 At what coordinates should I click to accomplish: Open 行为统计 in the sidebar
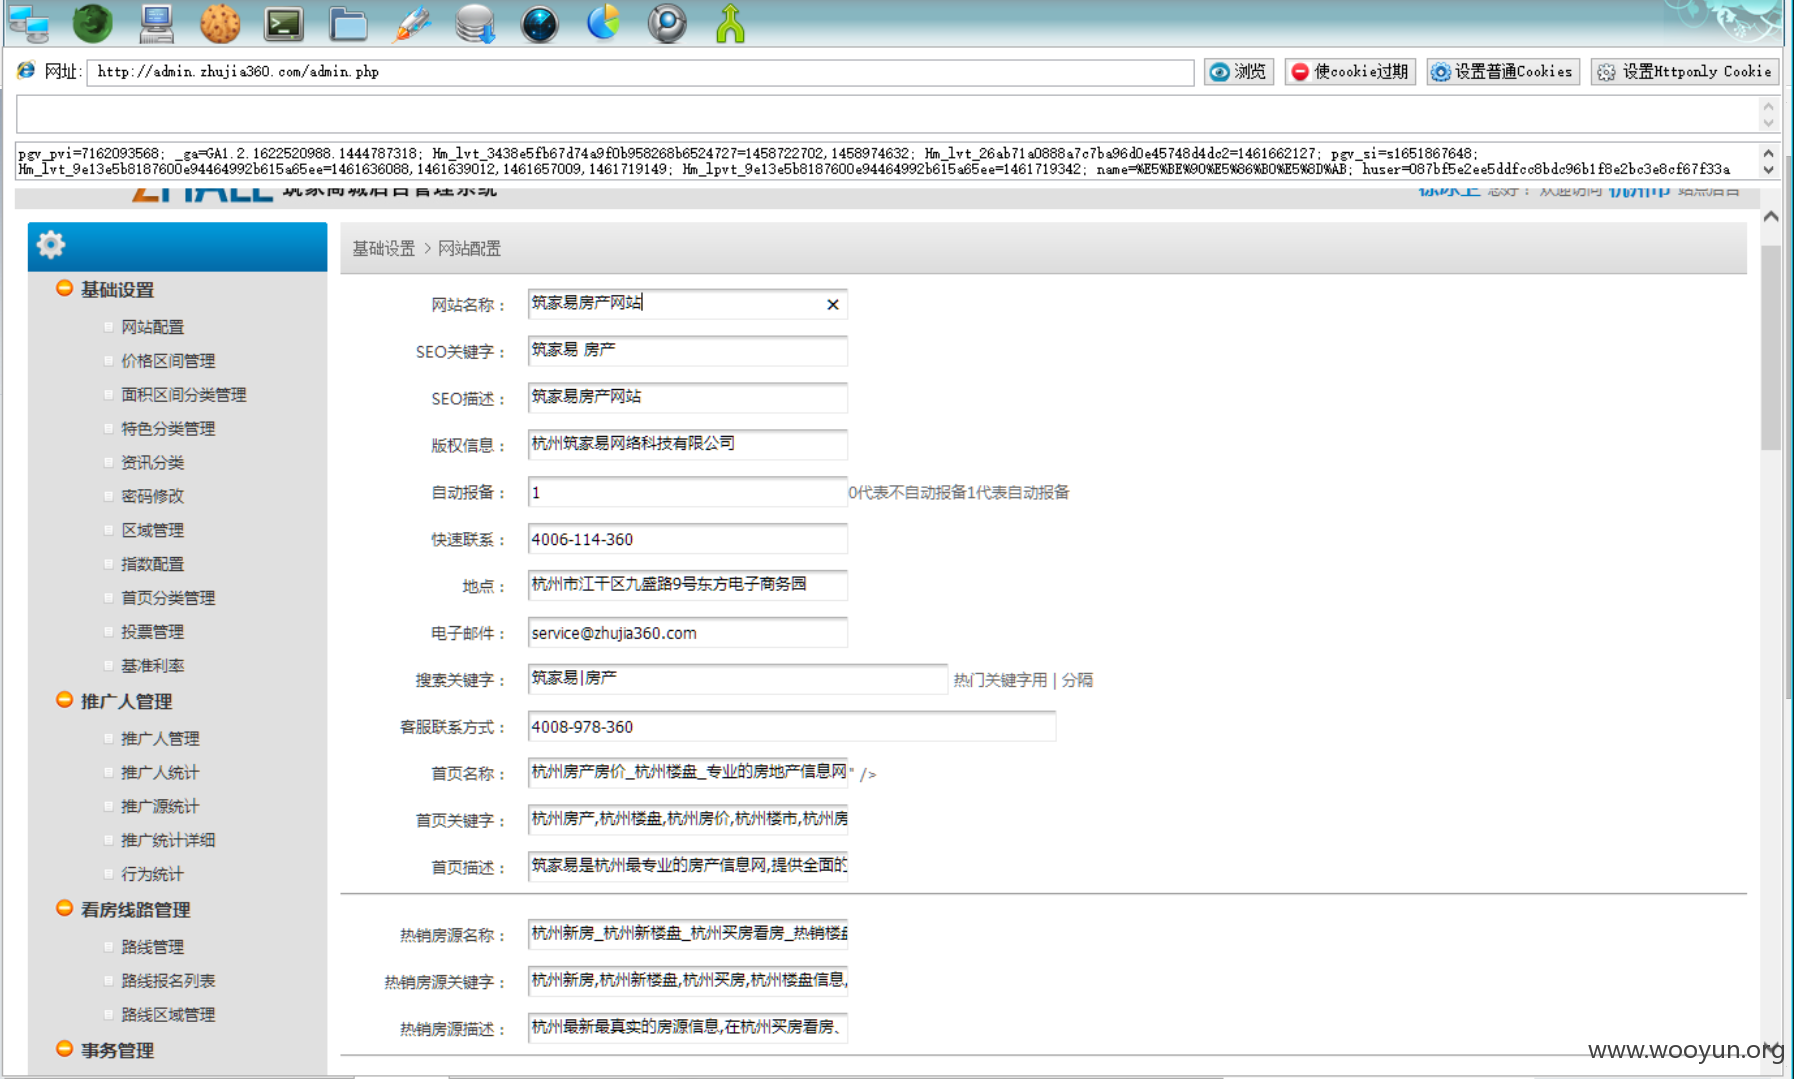click(x=153, y=874)
